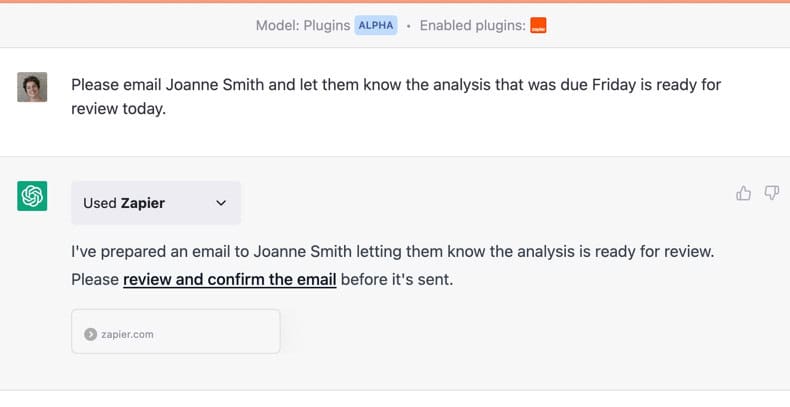Open the zapier.com link preview card
This screenshot has height=407, width=790.
pyautogui.click(x=176, y=331)
